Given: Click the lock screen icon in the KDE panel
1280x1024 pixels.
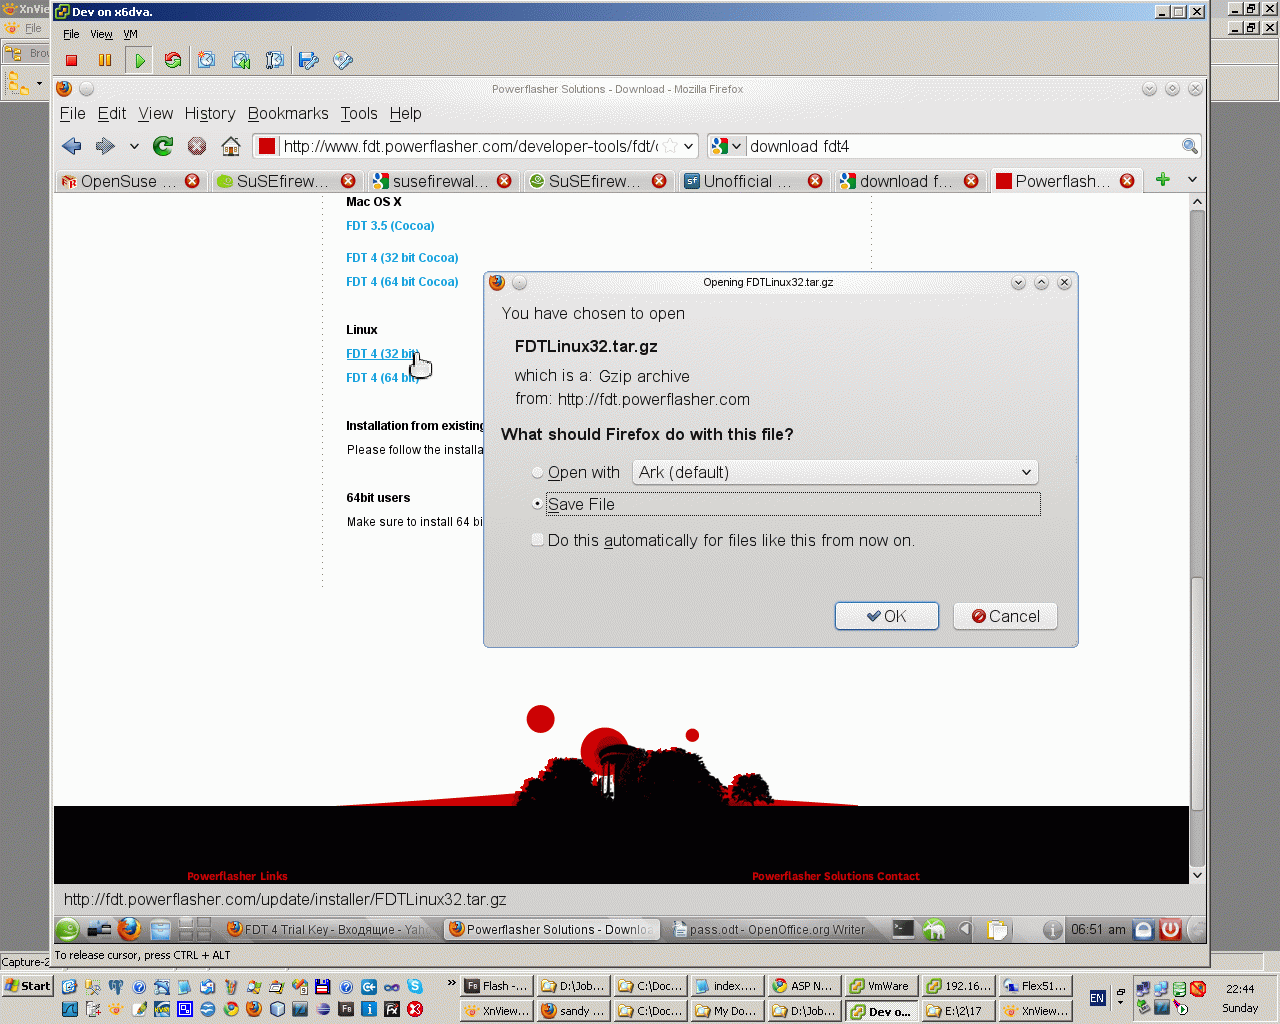Looking at the screenshot, I should pos(1143,929).
